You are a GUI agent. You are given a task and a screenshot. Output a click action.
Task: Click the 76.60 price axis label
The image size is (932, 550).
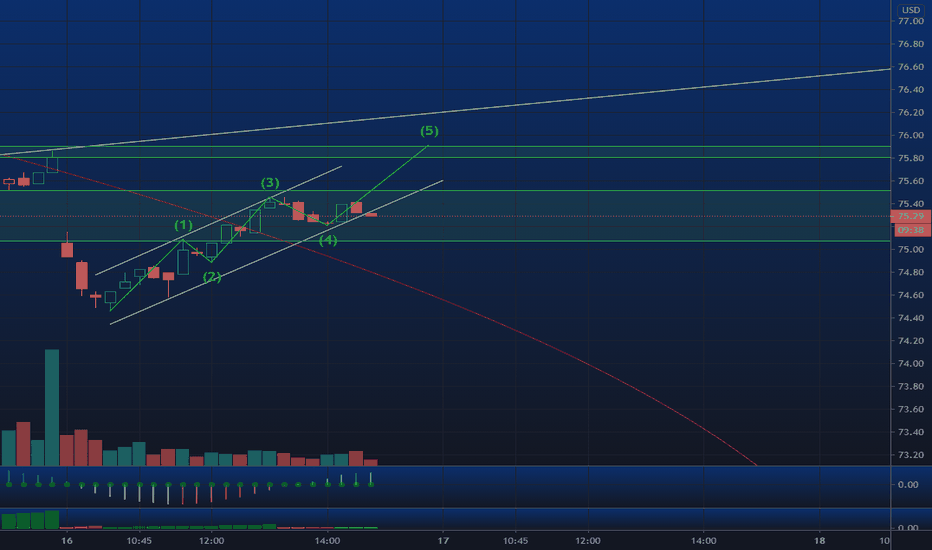(911, 67)
